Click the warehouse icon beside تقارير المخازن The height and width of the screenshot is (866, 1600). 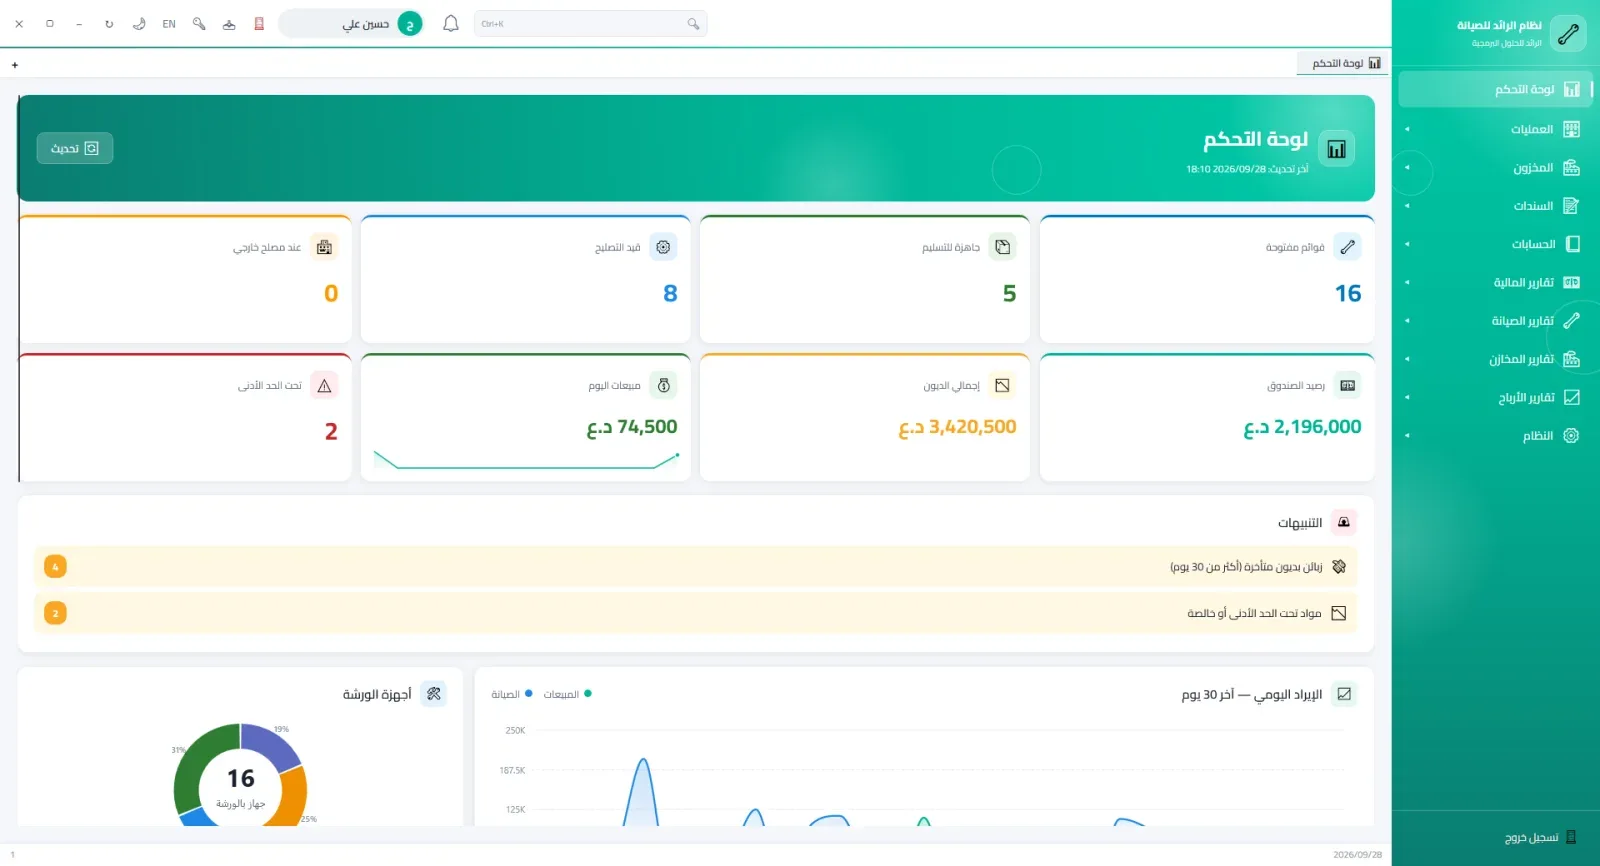pos(1572,359)
